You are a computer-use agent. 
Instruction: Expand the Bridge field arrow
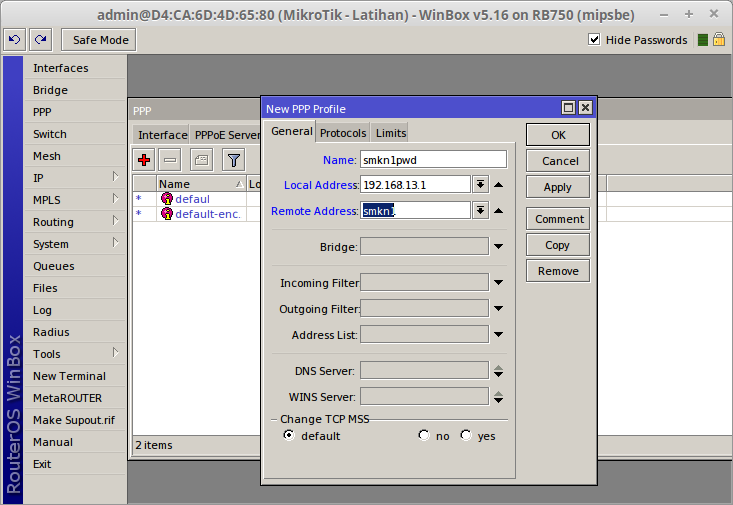498,246
